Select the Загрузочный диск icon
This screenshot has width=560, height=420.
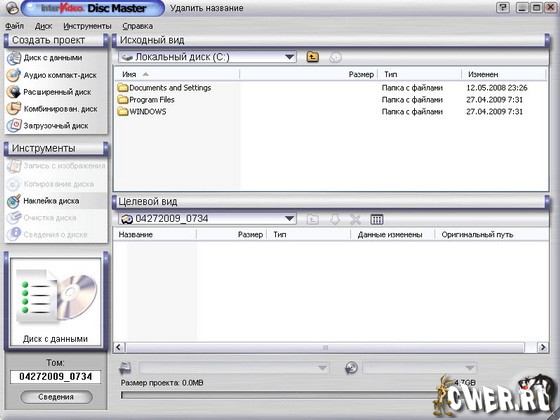pyautogui.click(x=14, y=126)
